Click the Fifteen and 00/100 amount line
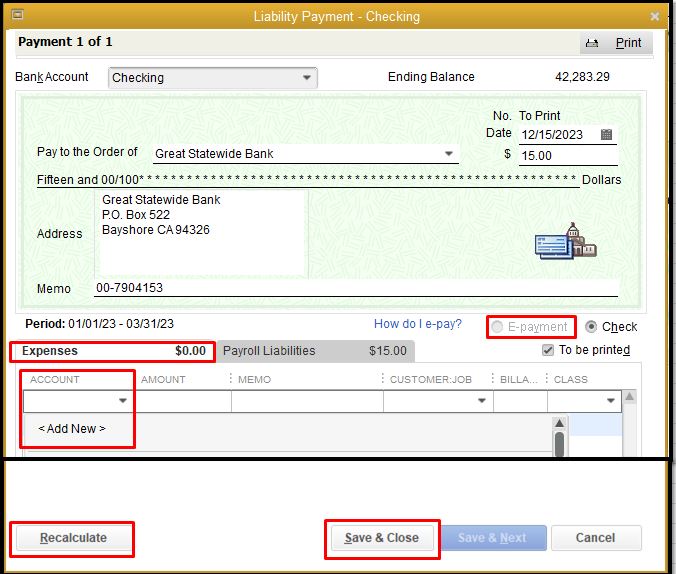676x574 pixels. click(308, 179)
